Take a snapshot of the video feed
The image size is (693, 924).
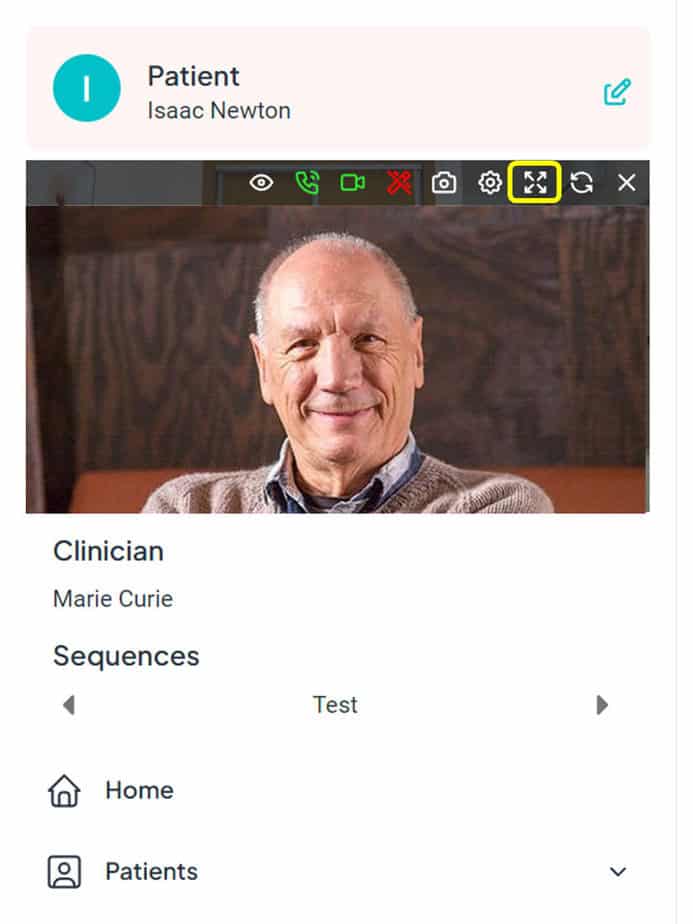point(443,183)
